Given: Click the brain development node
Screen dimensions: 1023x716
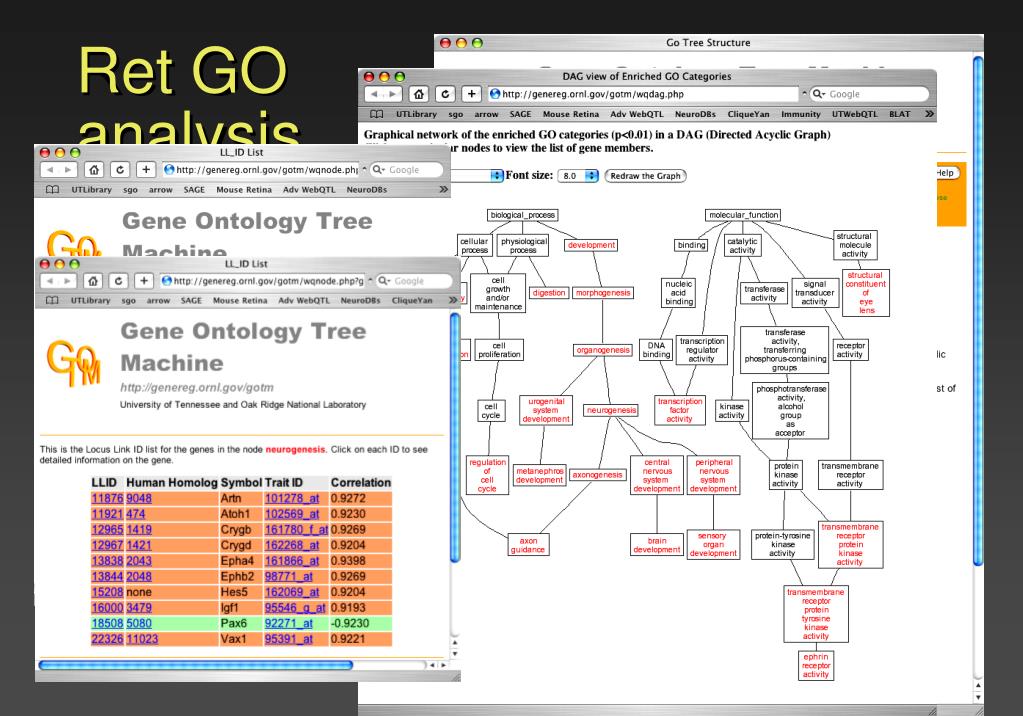Looking at the screenshot, I should [656, 545].
